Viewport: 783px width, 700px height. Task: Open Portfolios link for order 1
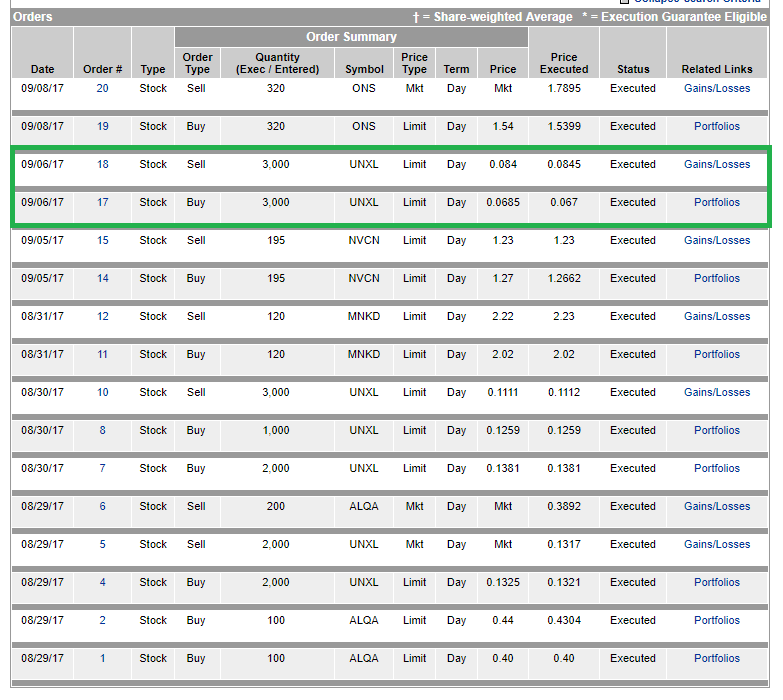pos(716,658)
